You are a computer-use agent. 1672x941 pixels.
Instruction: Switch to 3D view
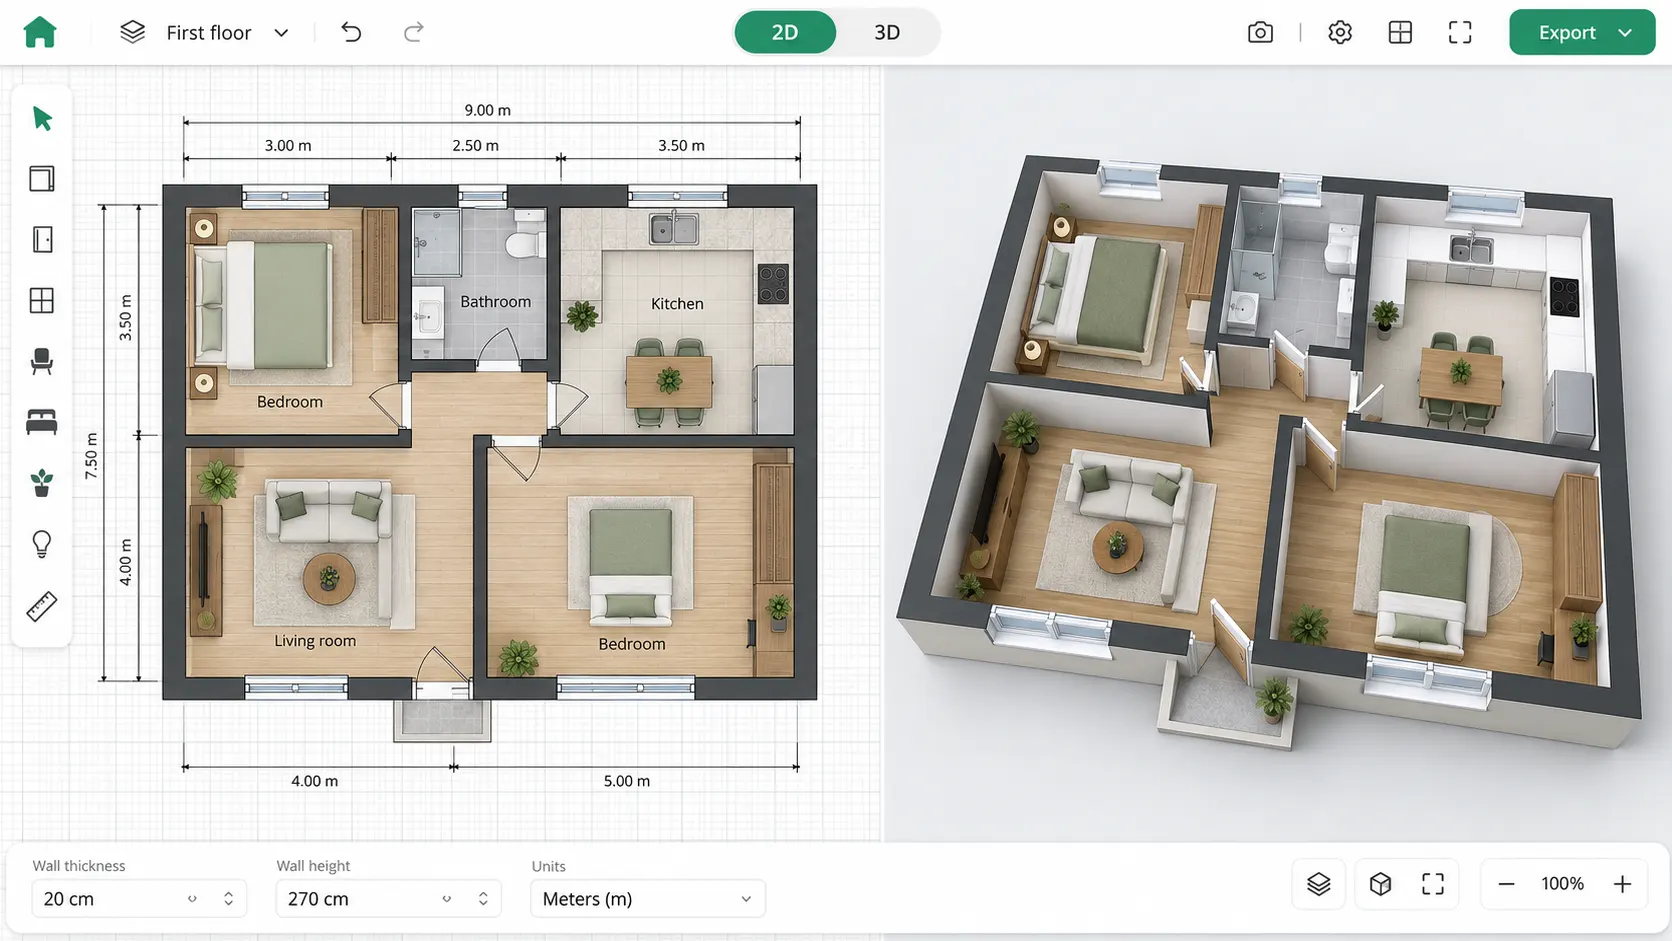(887, 32)
